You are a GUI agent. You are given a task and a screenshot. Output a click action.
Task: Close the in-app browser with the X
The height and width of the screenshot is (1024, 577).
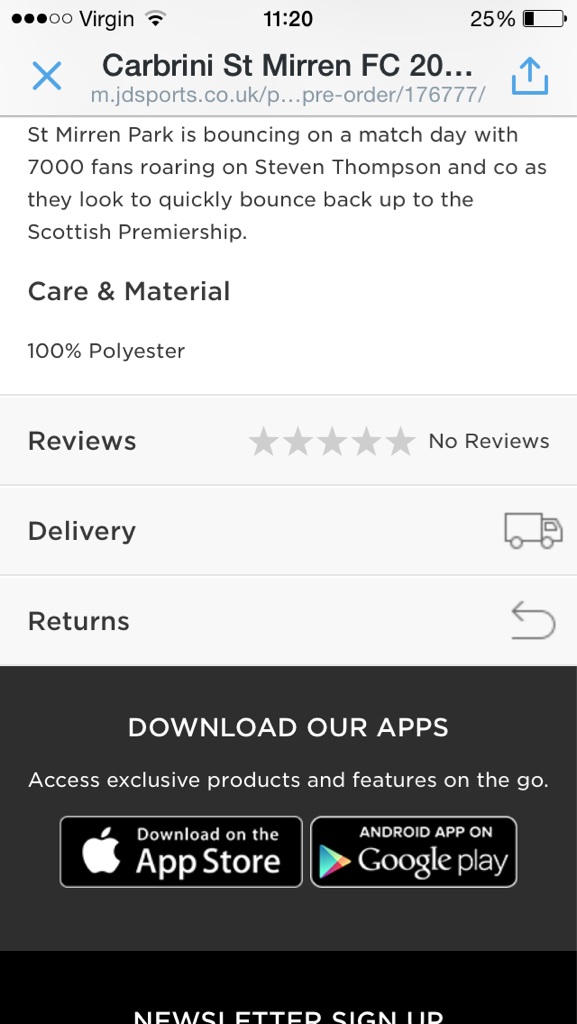pos(47,76)
